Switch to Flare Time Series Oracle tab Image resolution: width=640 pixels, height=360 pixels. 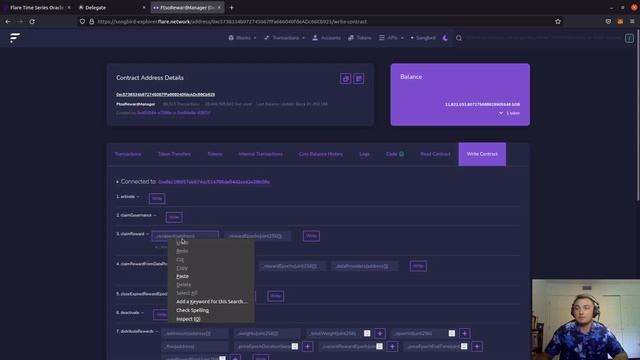[38, 7]
